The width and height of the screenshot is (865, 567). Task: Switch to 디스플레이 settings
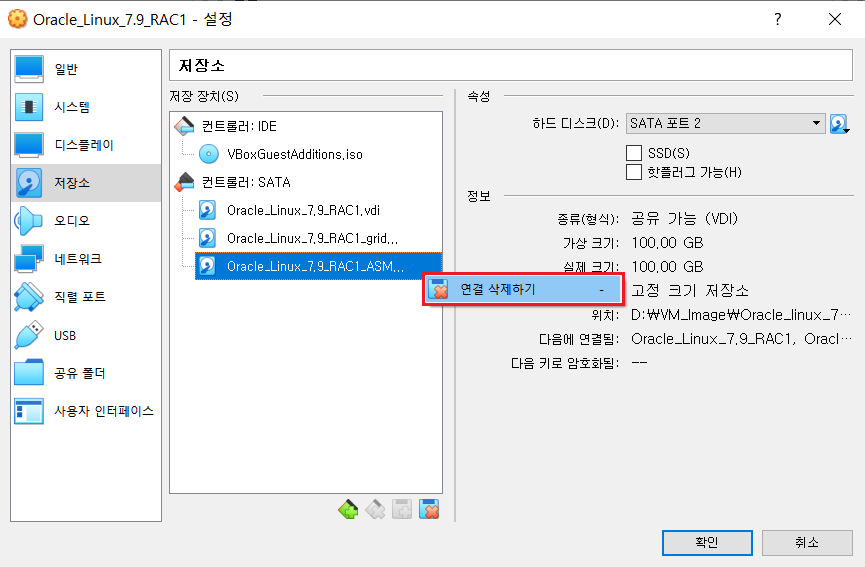pos(86,145)
